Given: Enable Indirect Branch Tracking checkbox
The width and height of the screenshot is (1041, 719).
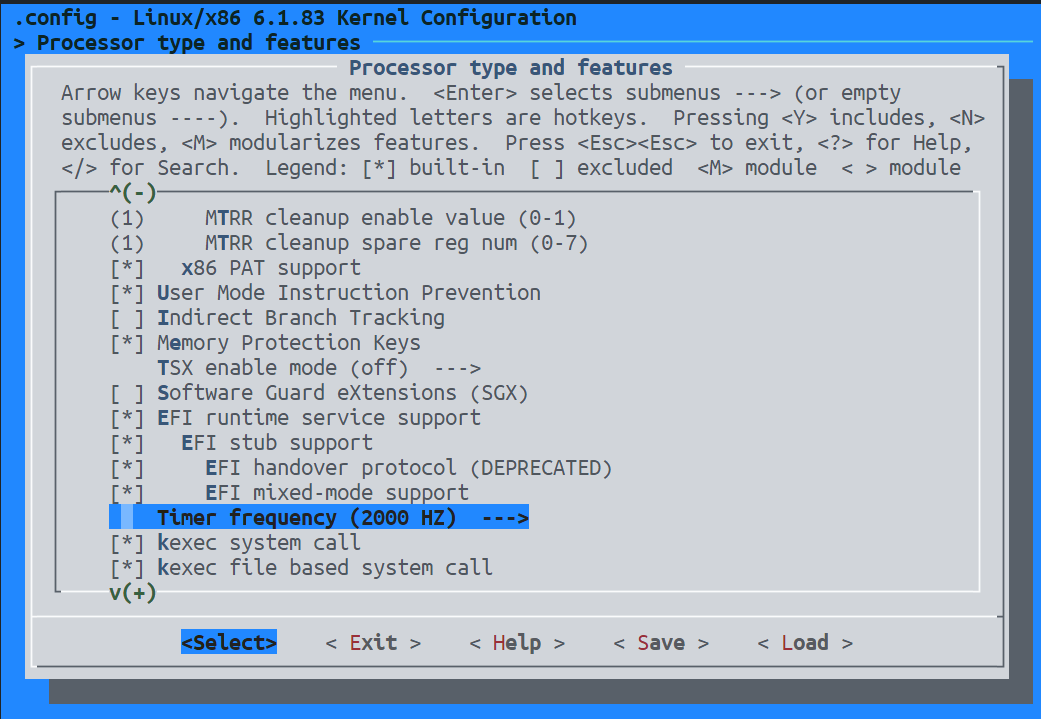Looking at the screenshot, I should coord(127,318).
